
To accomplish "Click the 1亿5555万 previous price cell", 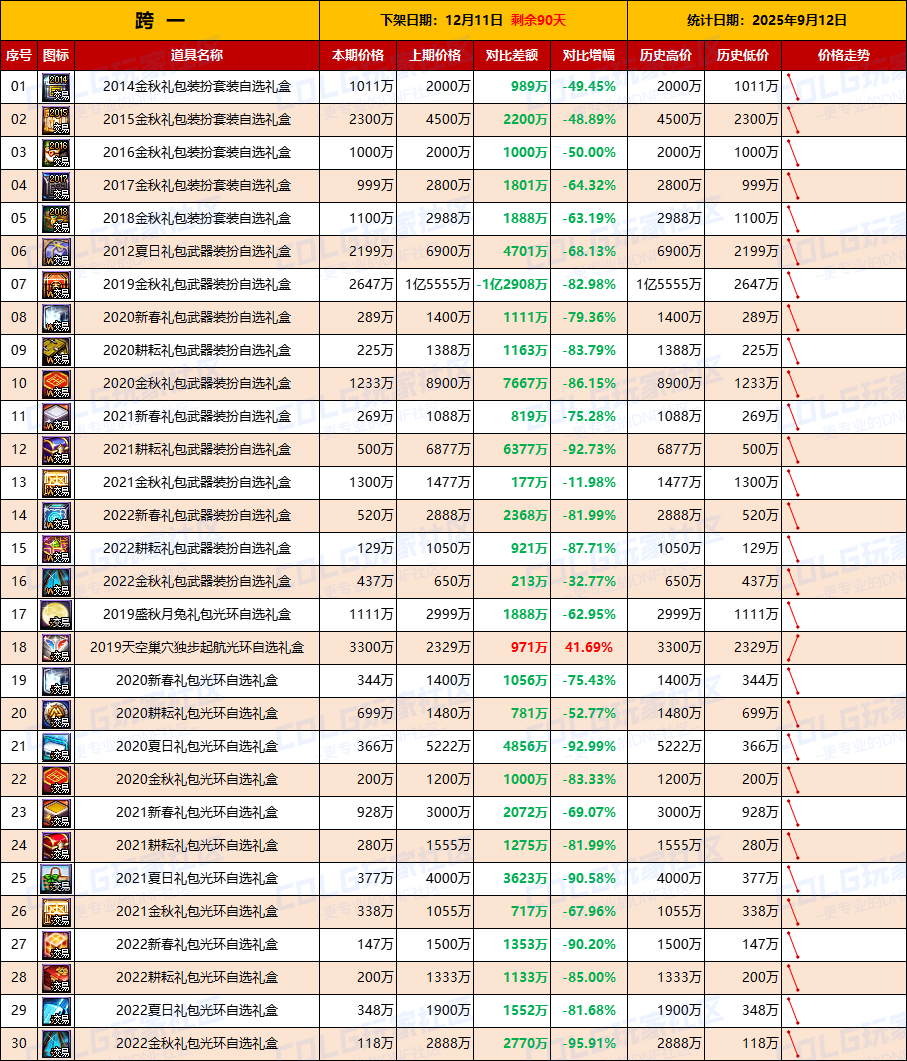I will (435, 285).
